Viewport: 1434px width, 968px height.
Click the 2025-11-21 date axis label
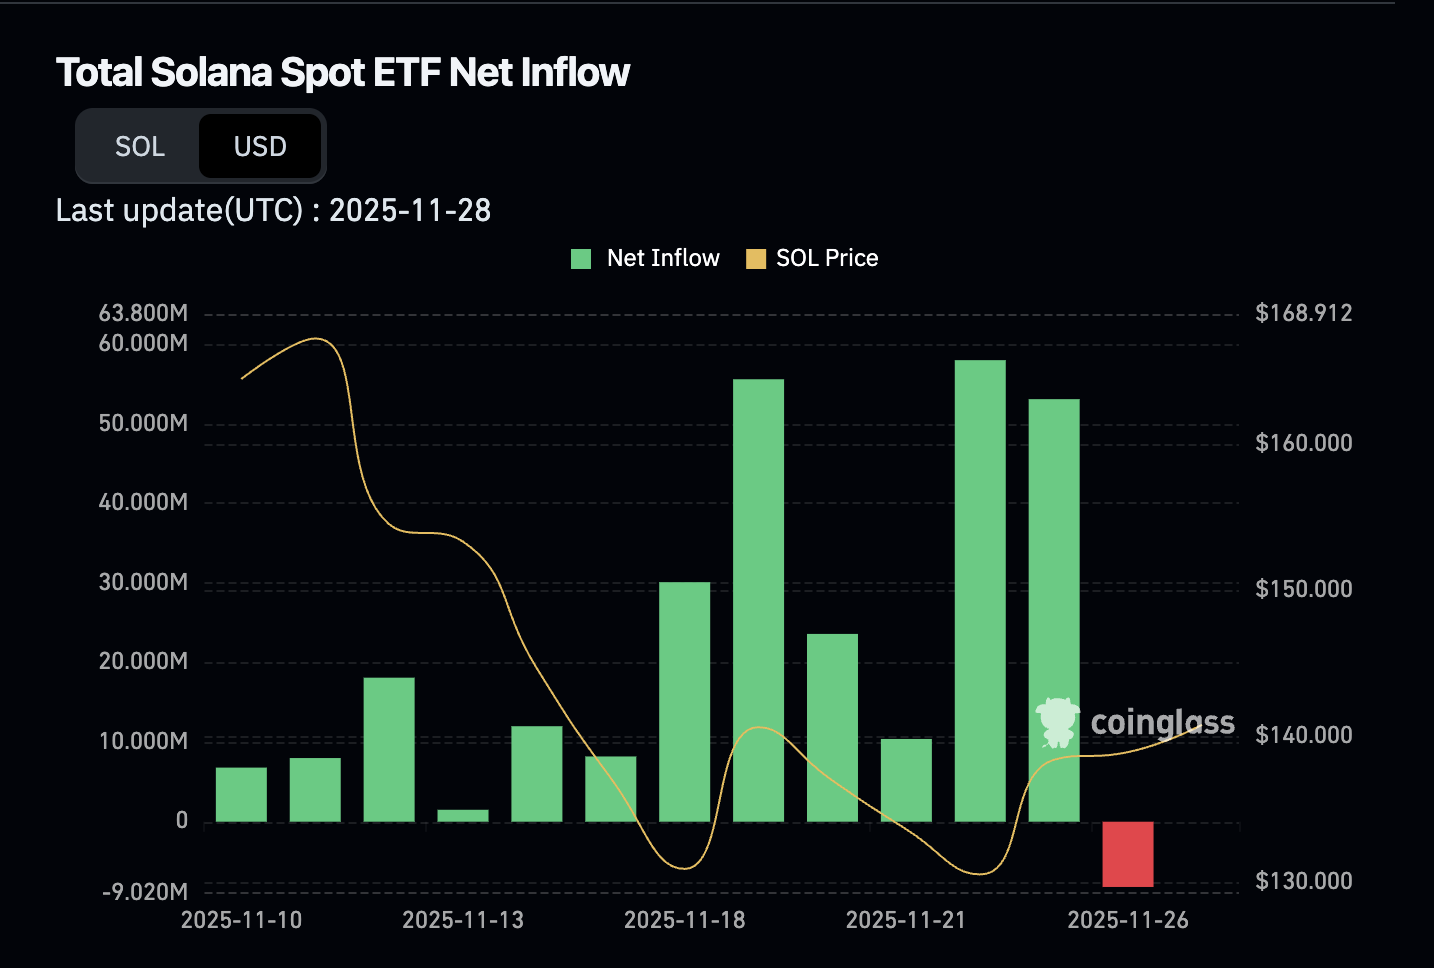click(905, 920)
